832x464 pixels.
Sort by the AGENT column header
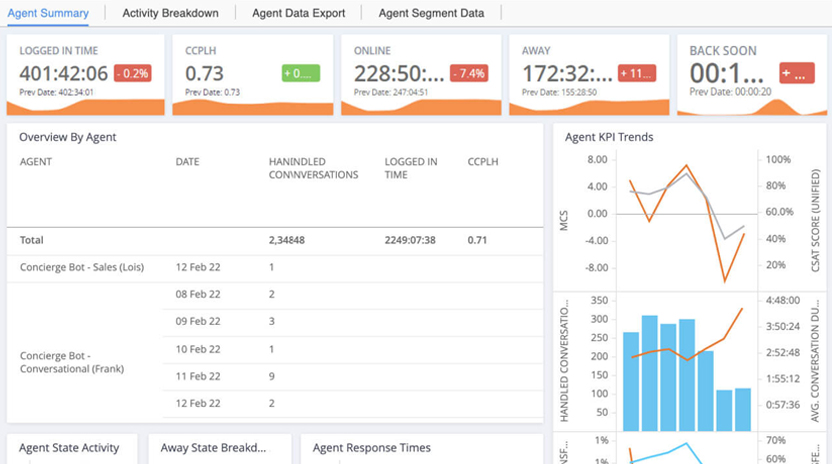(36, 162)
